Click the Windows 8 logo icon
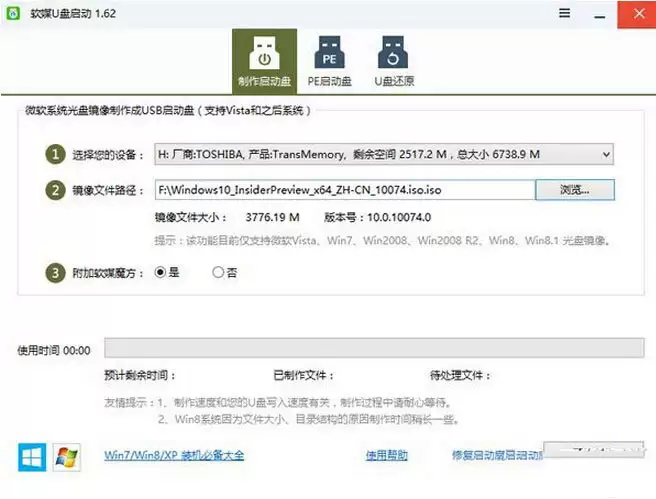Image resolution: width=656 pixels, height=499 pixels. [32, 457]
